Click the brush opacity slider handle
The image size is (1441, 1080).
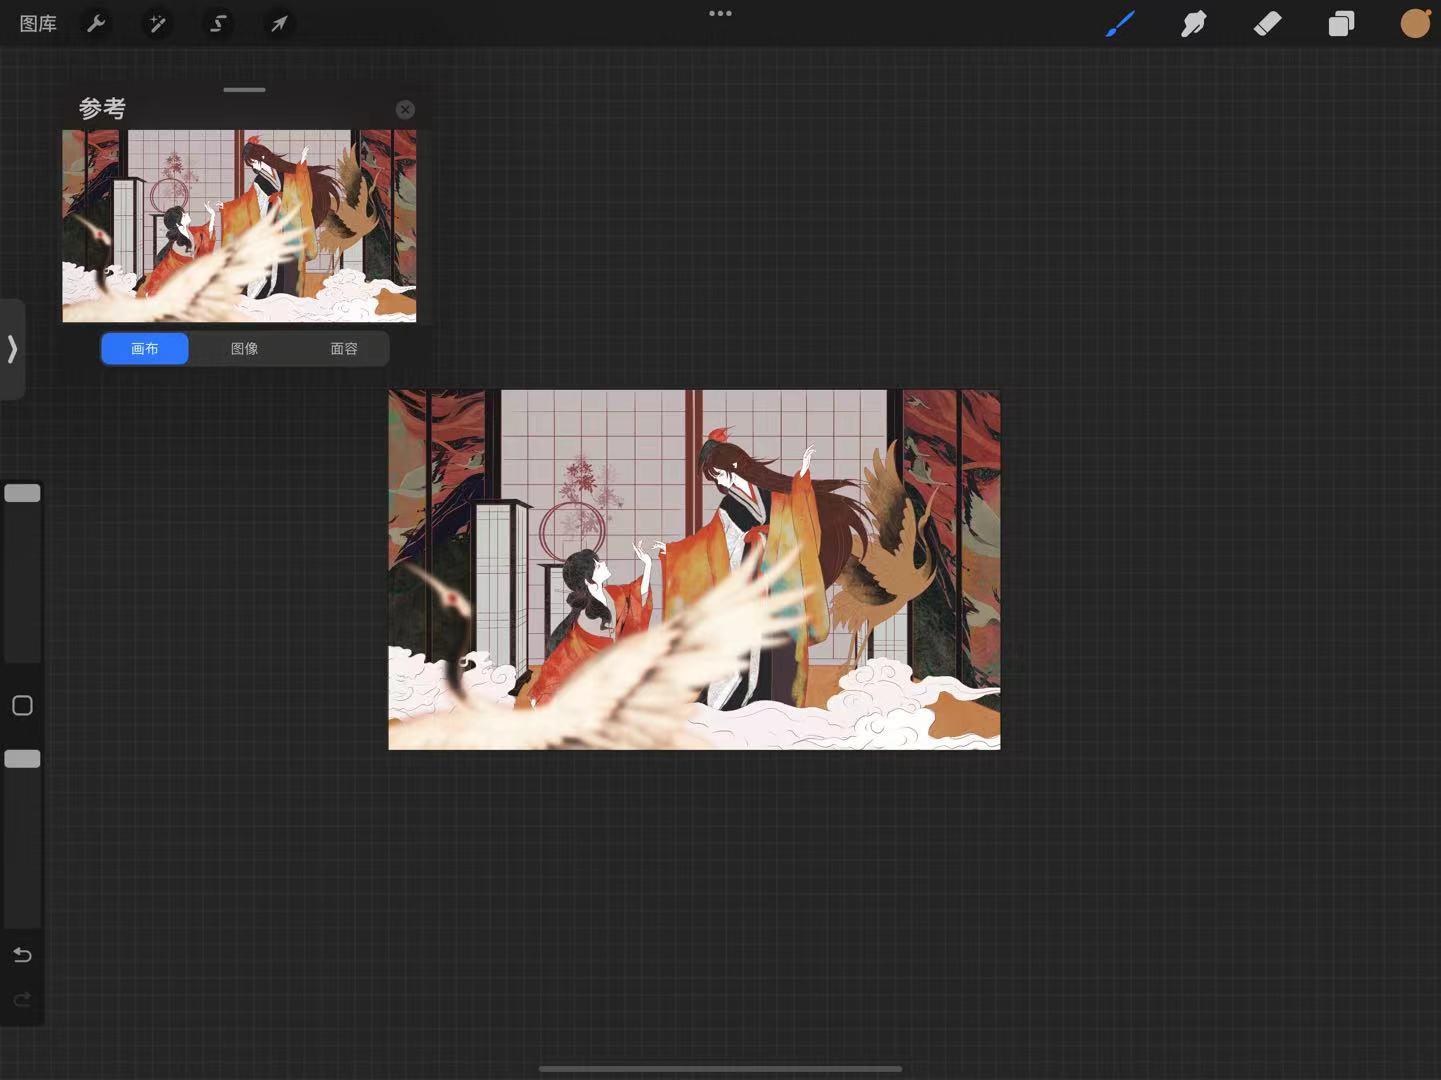click(22, 759)
